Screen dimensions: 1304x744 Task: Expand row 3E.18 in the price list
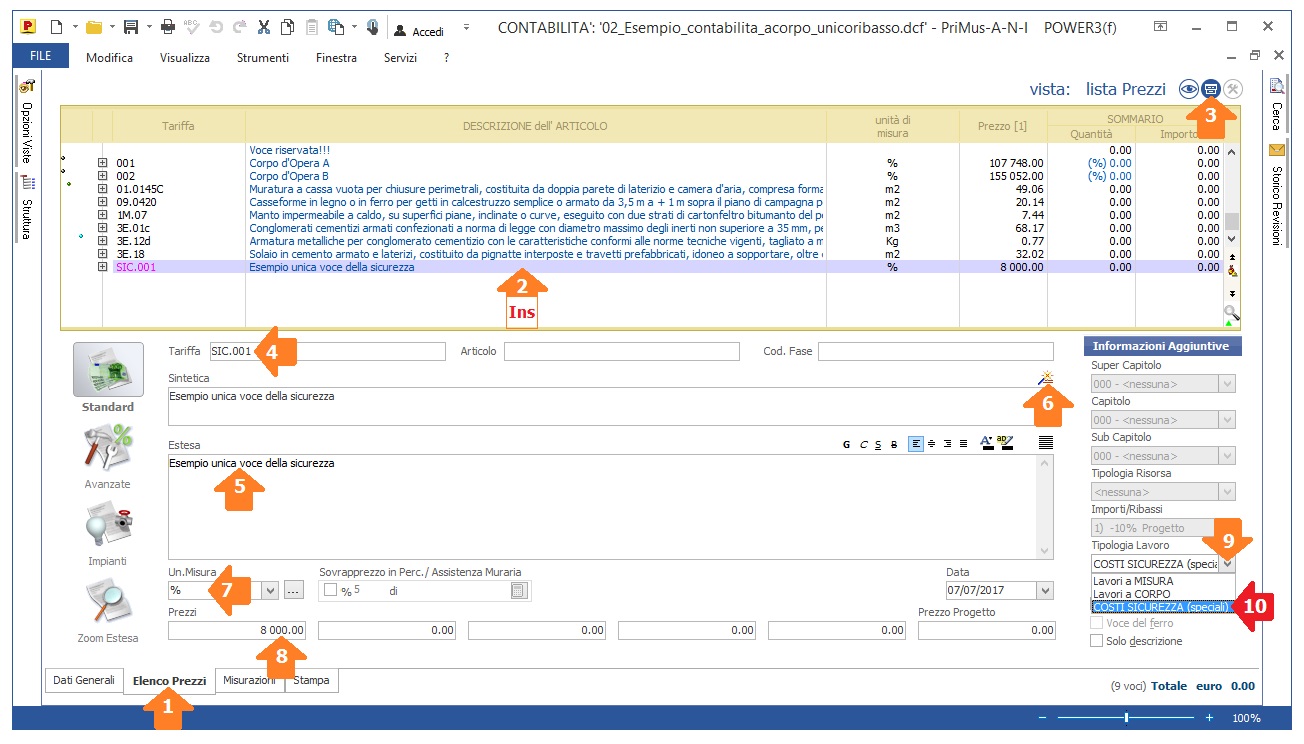[102, 254]
